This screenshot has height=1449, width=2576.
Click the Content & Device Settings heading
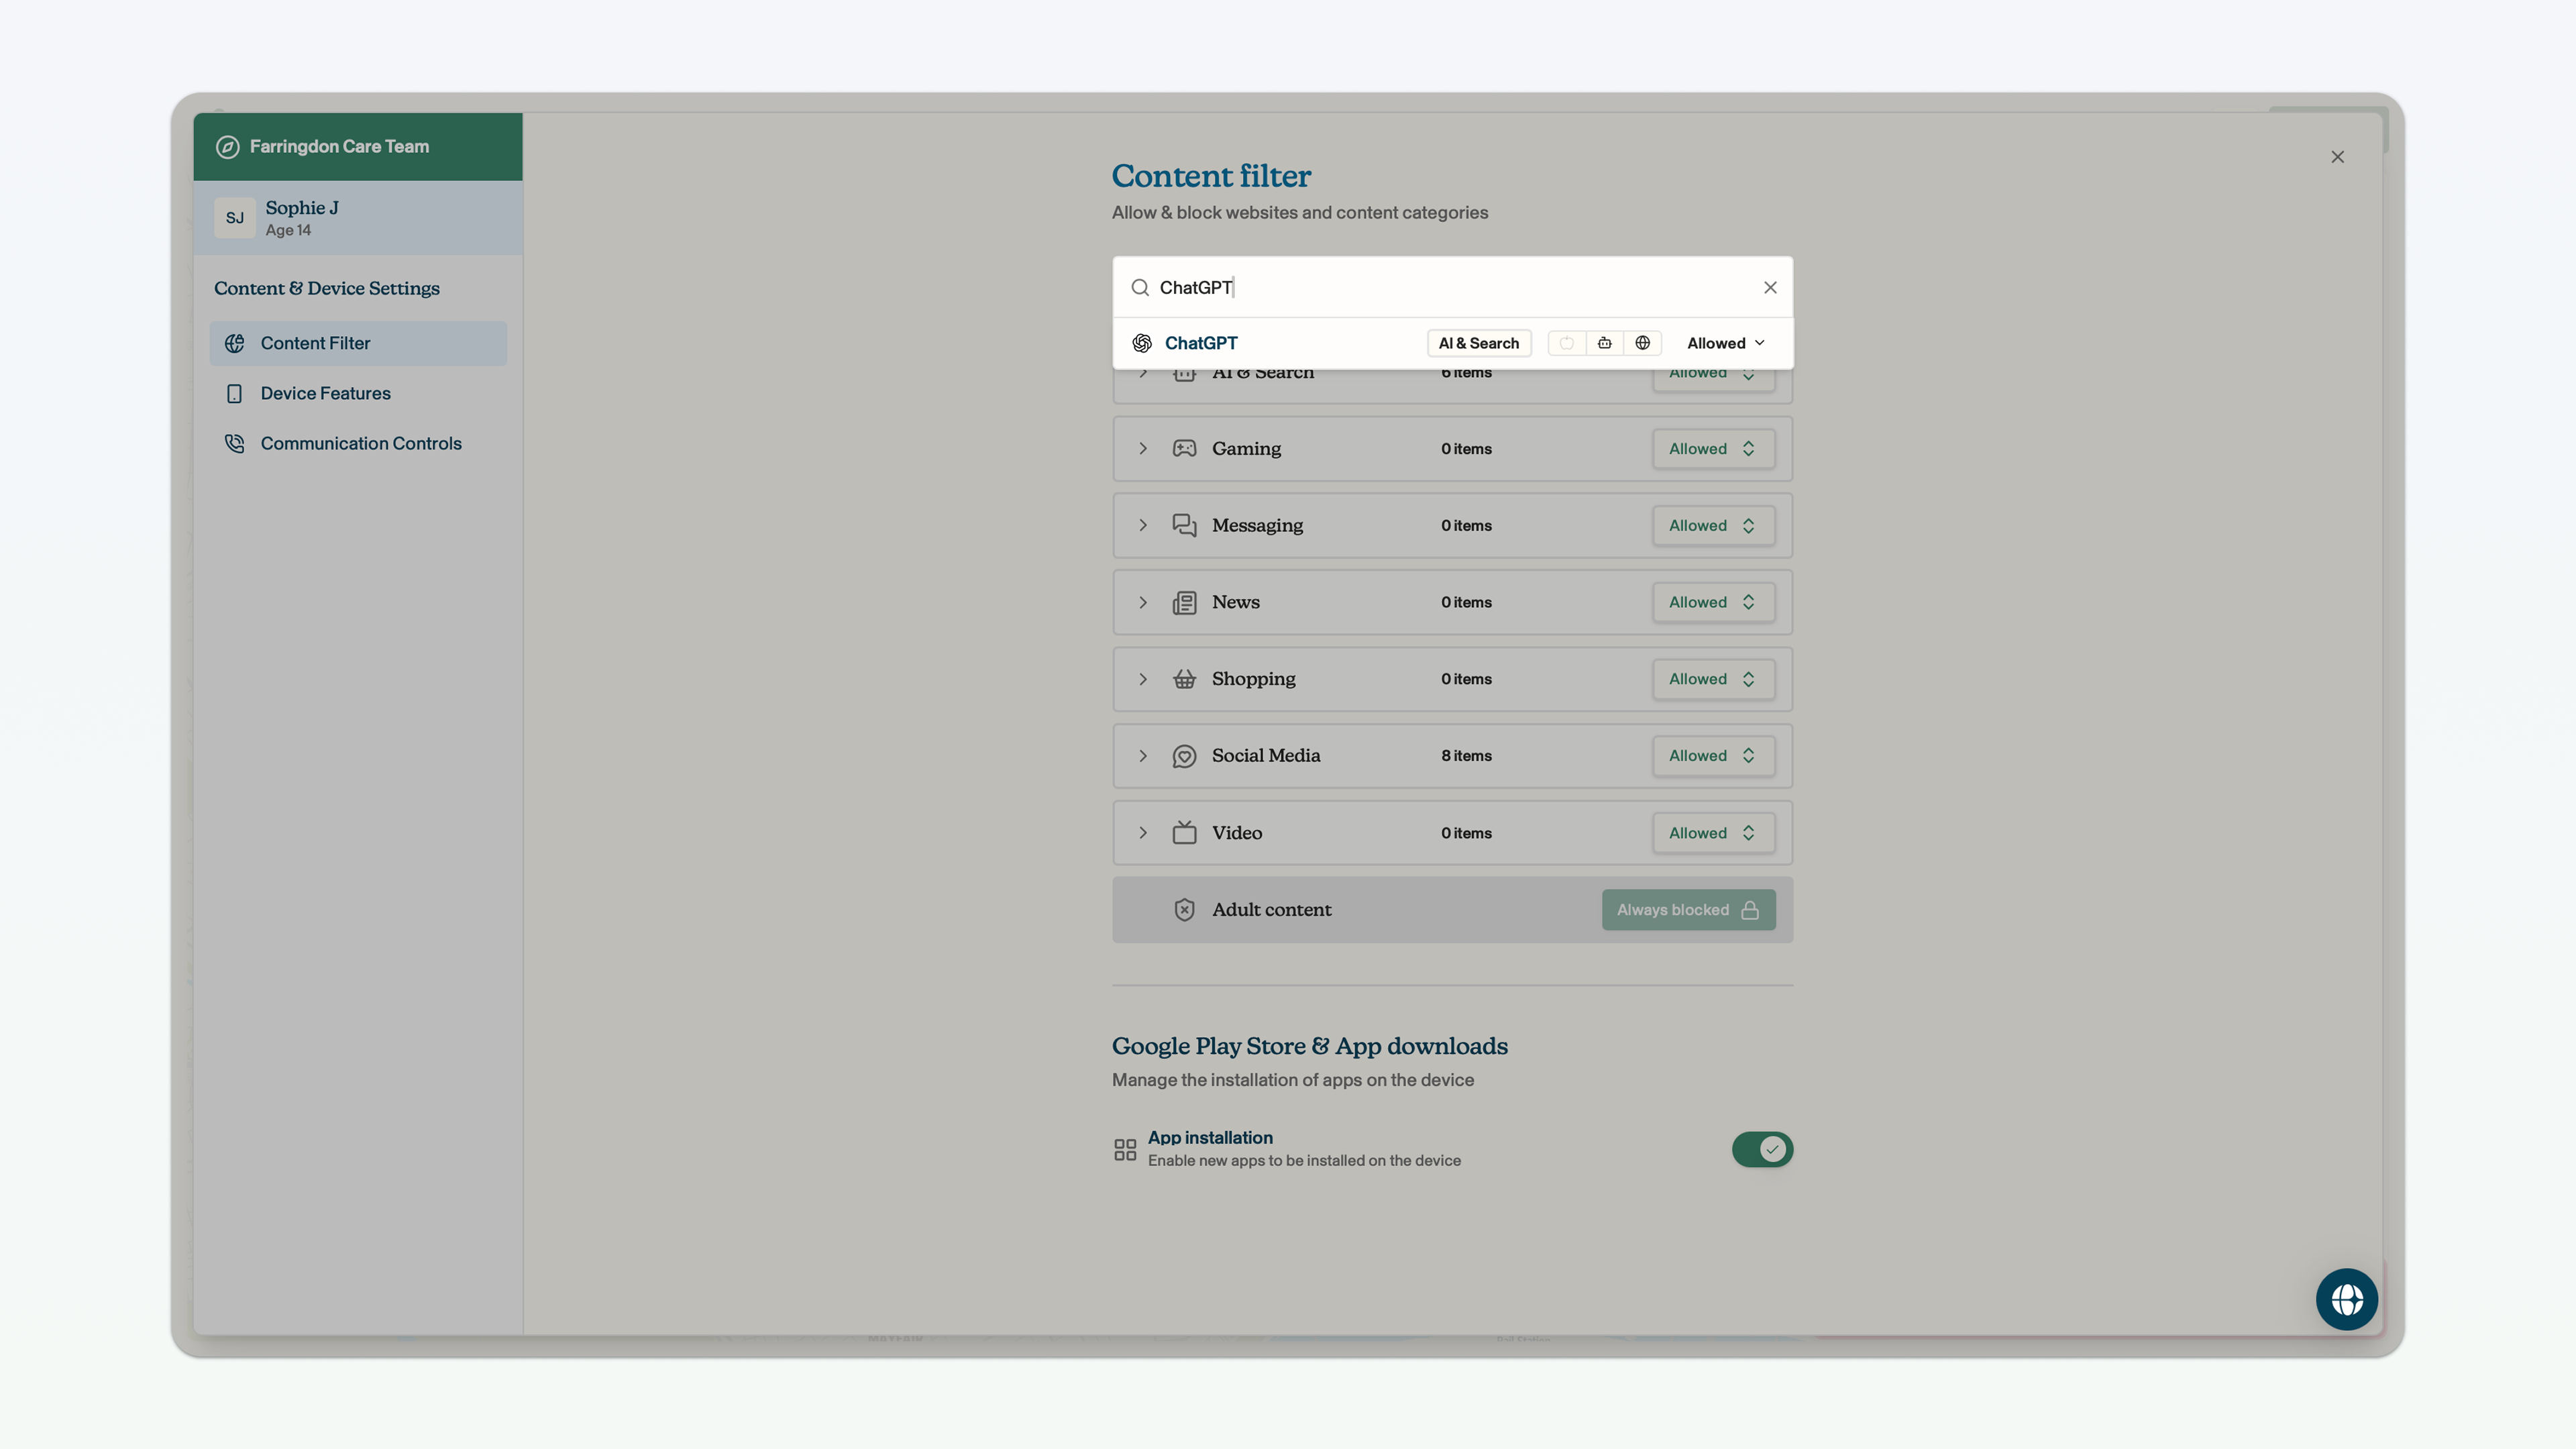[x=326, y=289]
